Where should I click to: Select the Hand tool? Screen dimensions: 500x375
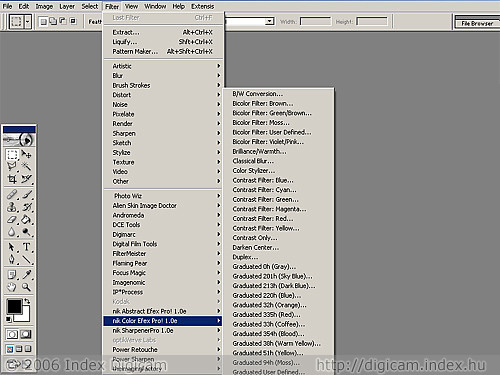click(x=12, y=287)
